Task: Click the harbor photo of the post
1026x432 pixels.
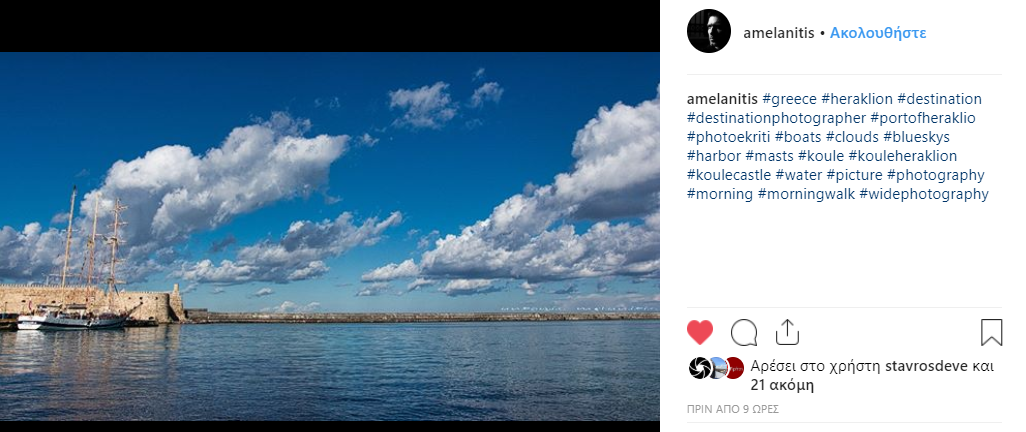Action: pos(330,236)
